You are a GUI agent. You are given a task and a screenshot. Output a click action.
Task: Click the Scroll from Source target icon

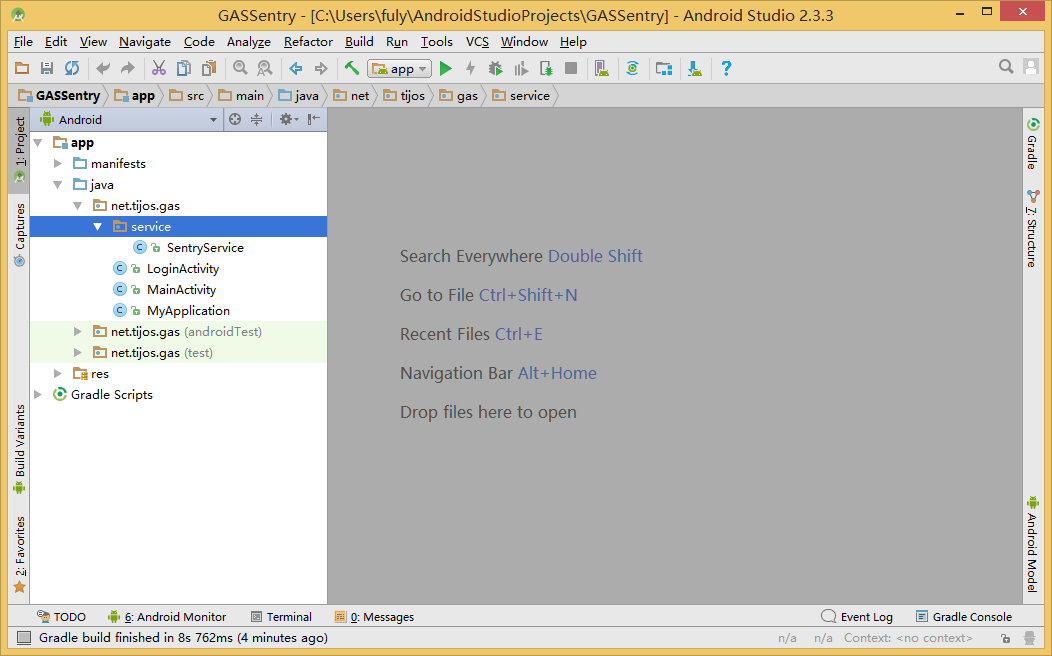235,119
